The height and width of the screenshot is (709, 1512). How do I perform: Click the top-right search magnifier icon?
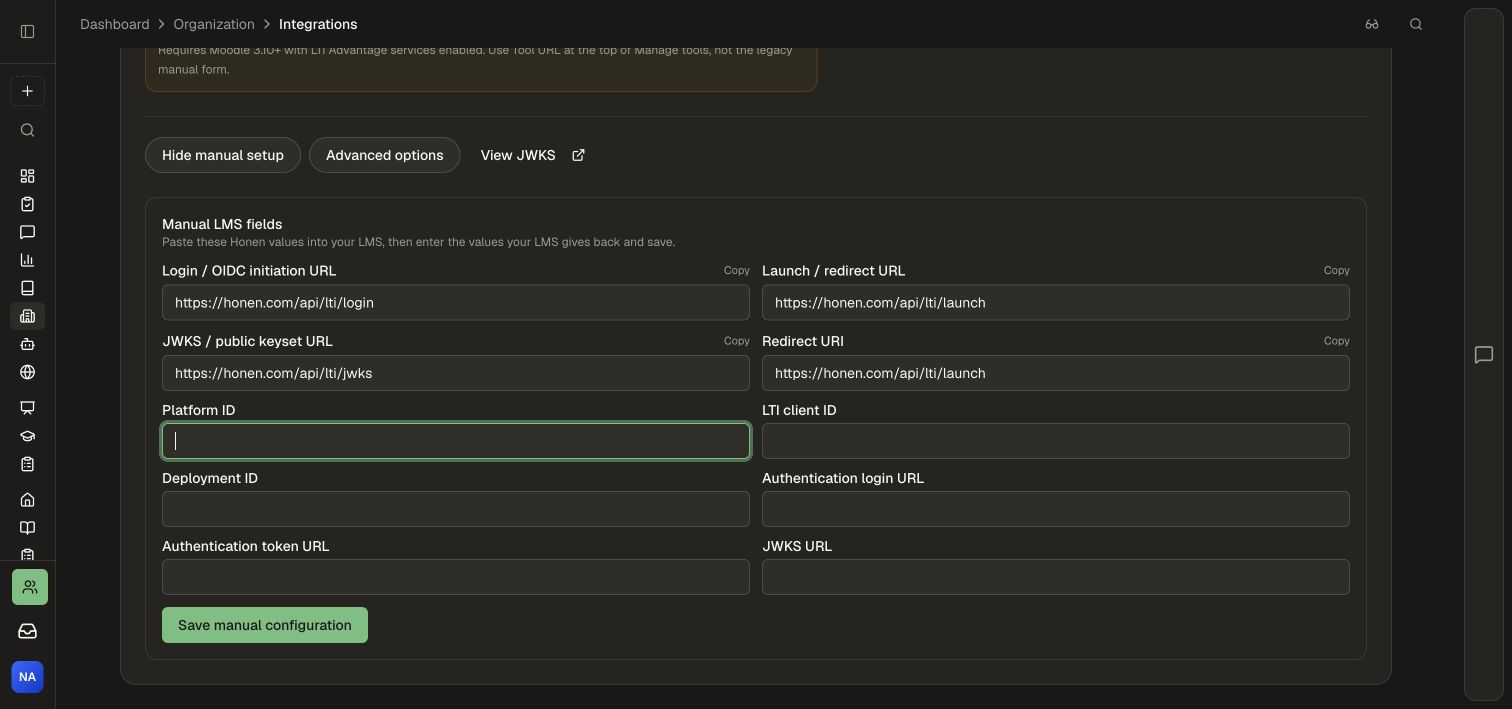pos(1416,24)
